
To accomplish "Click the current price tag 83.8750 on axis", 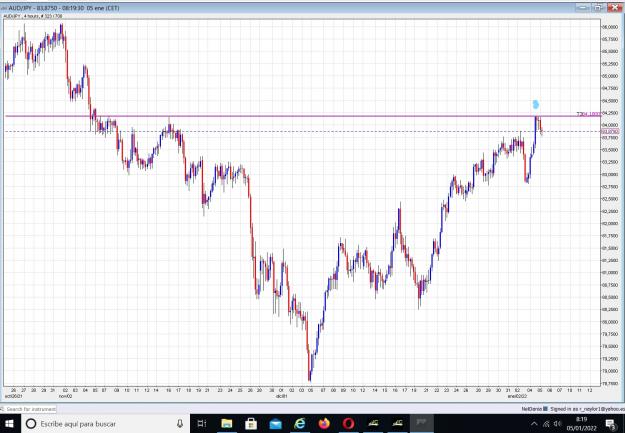I will point(610,131).
